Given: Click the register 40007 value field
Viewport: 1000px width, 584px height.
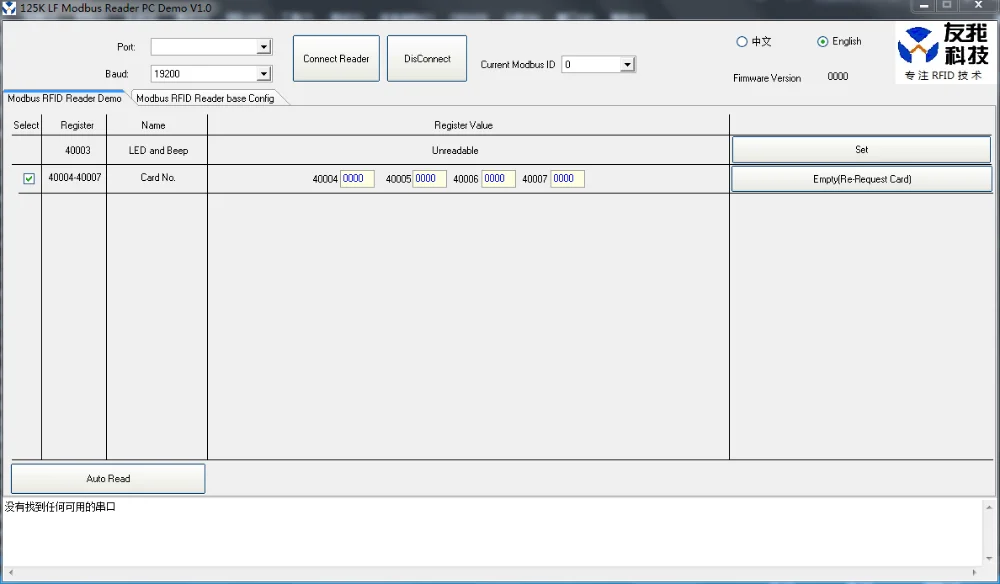Looking at the screenshot, I should (x=568, y=179).
